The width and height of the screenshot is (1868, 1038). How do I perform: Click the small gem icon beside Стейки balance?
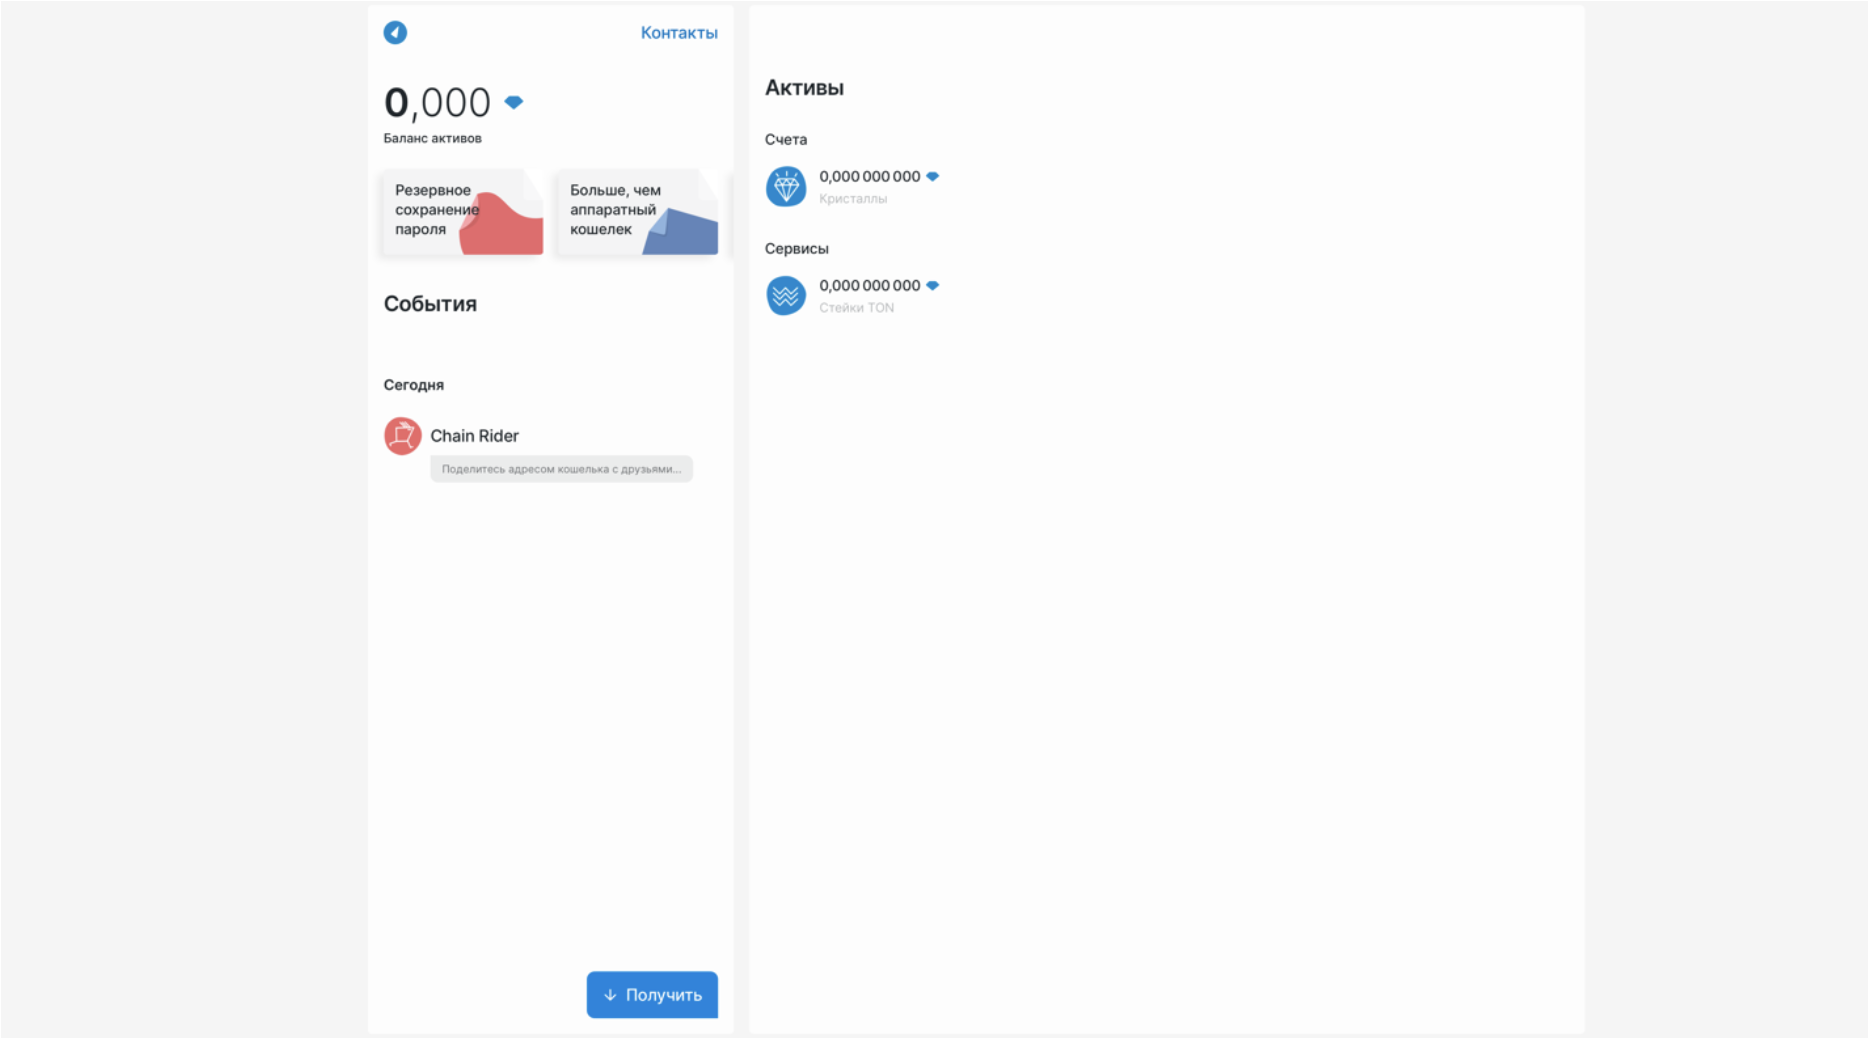932,286
